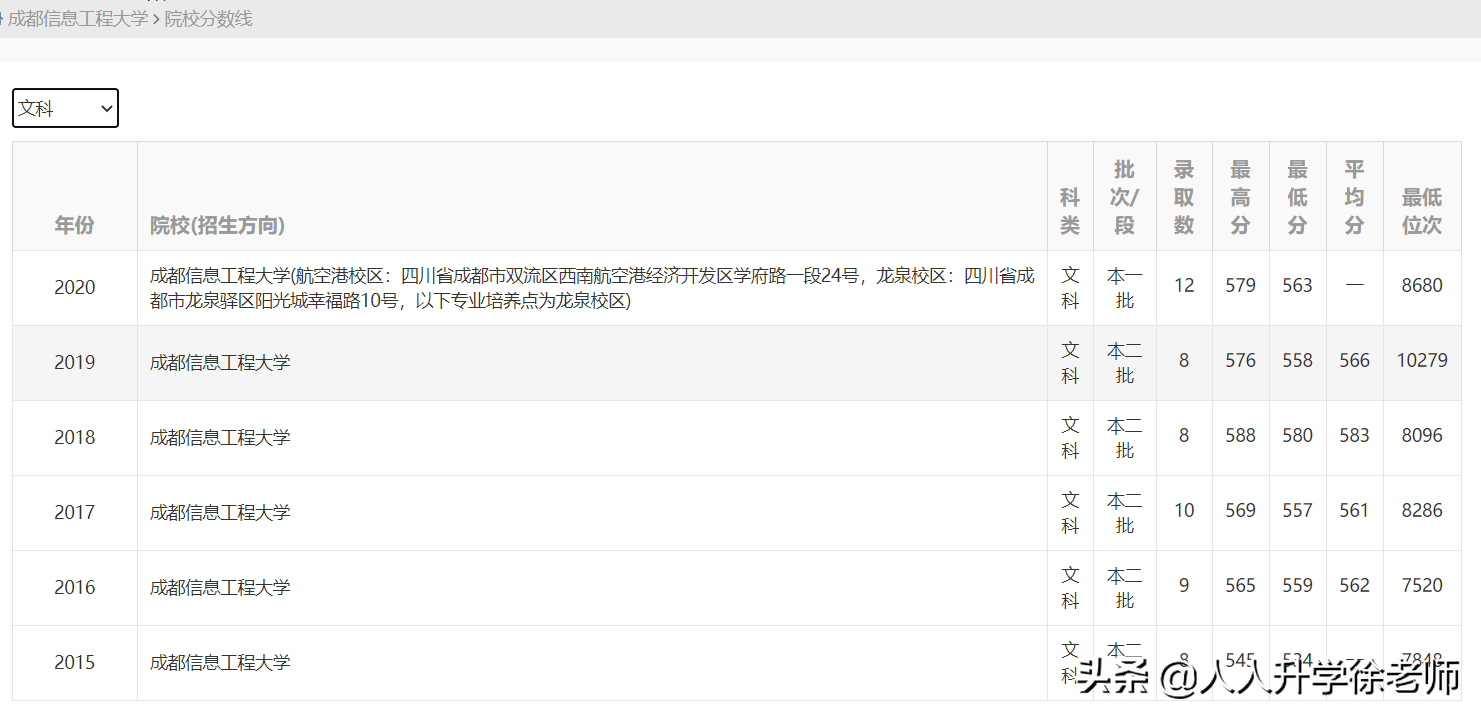The width and height of the screenshot is (1481, 717).
Task: Select admission count 8 in the 2018 row
Action: point(1184,435)
